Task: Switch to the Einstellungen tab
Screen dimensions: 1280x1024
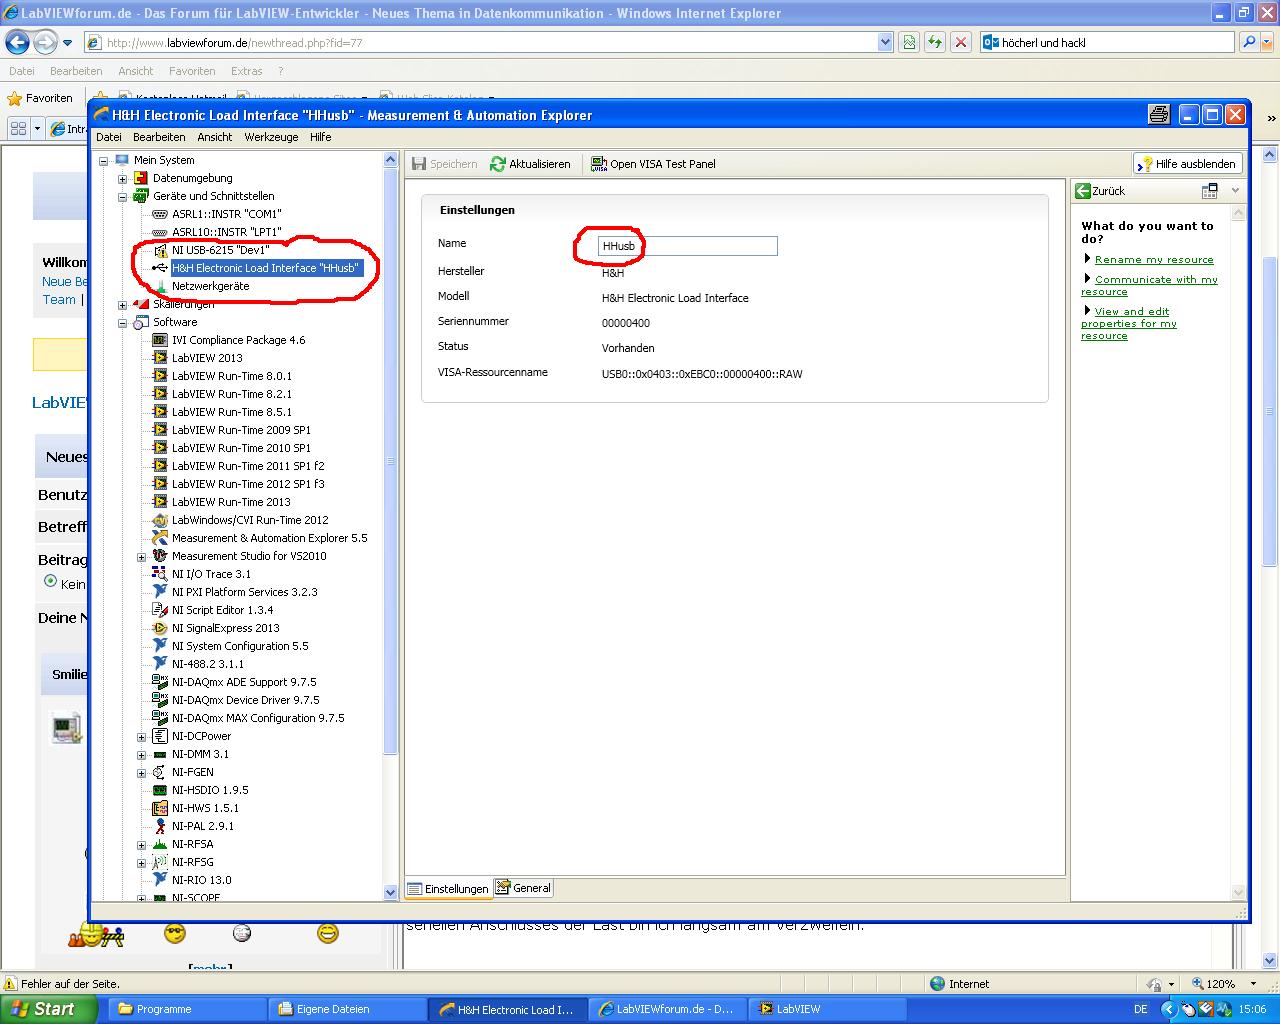Action: click(x=448, y=889)
